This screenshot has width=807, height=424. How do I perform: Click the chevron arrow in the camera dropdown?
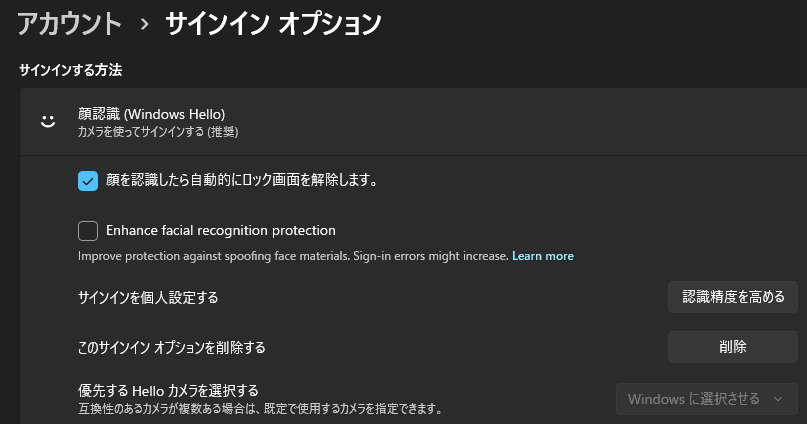(778, 399)
